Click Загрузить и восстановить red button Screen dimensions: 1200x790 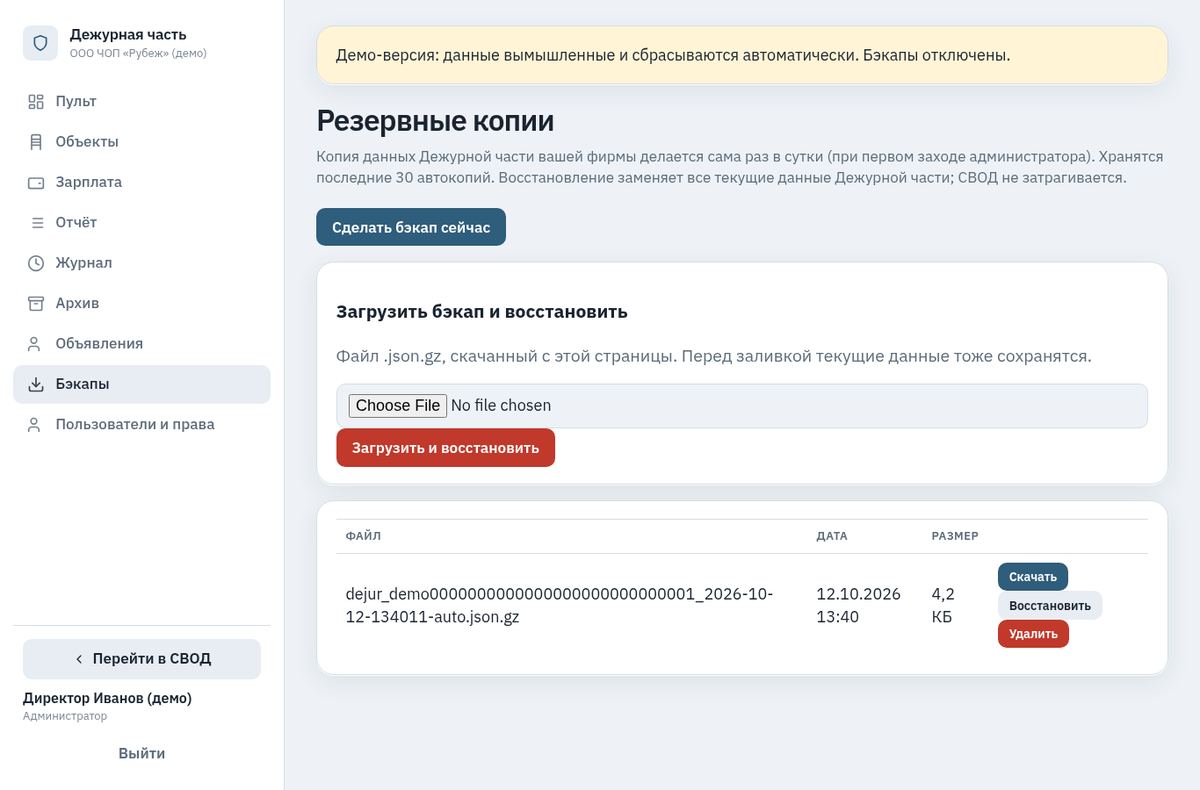[x=445, y=447]
